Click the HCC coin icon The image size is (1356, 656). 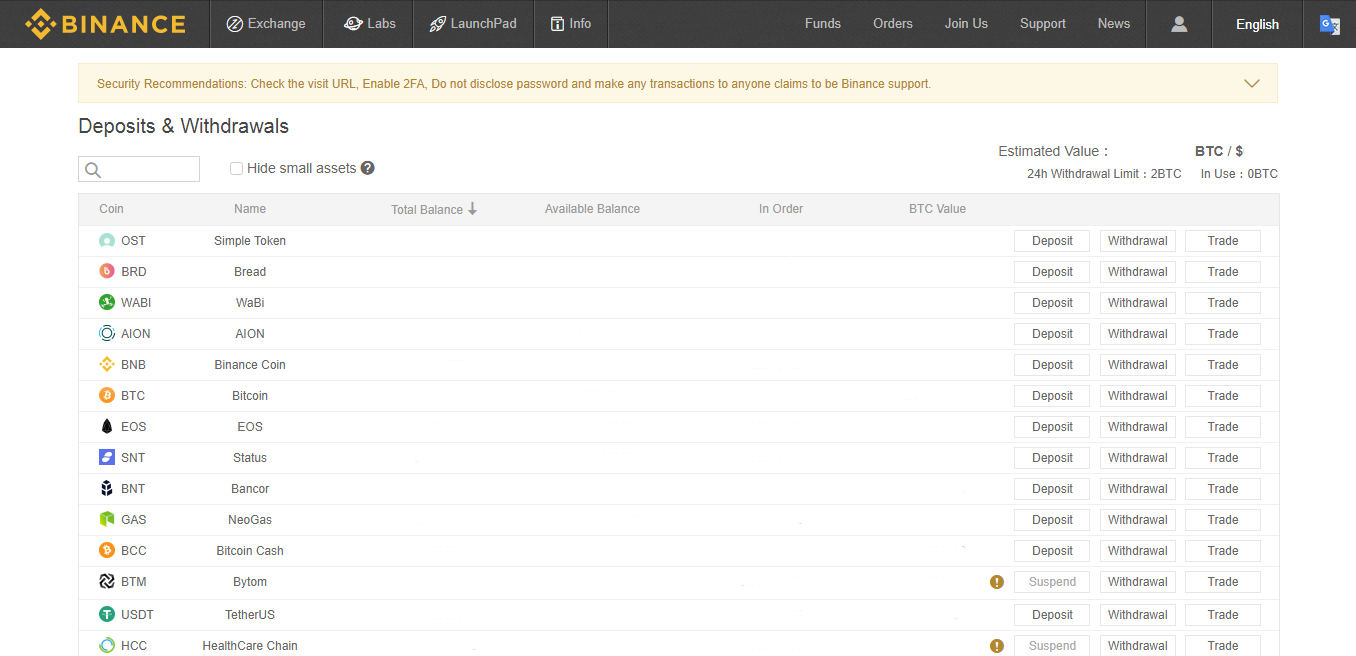(x=107, y=646)
